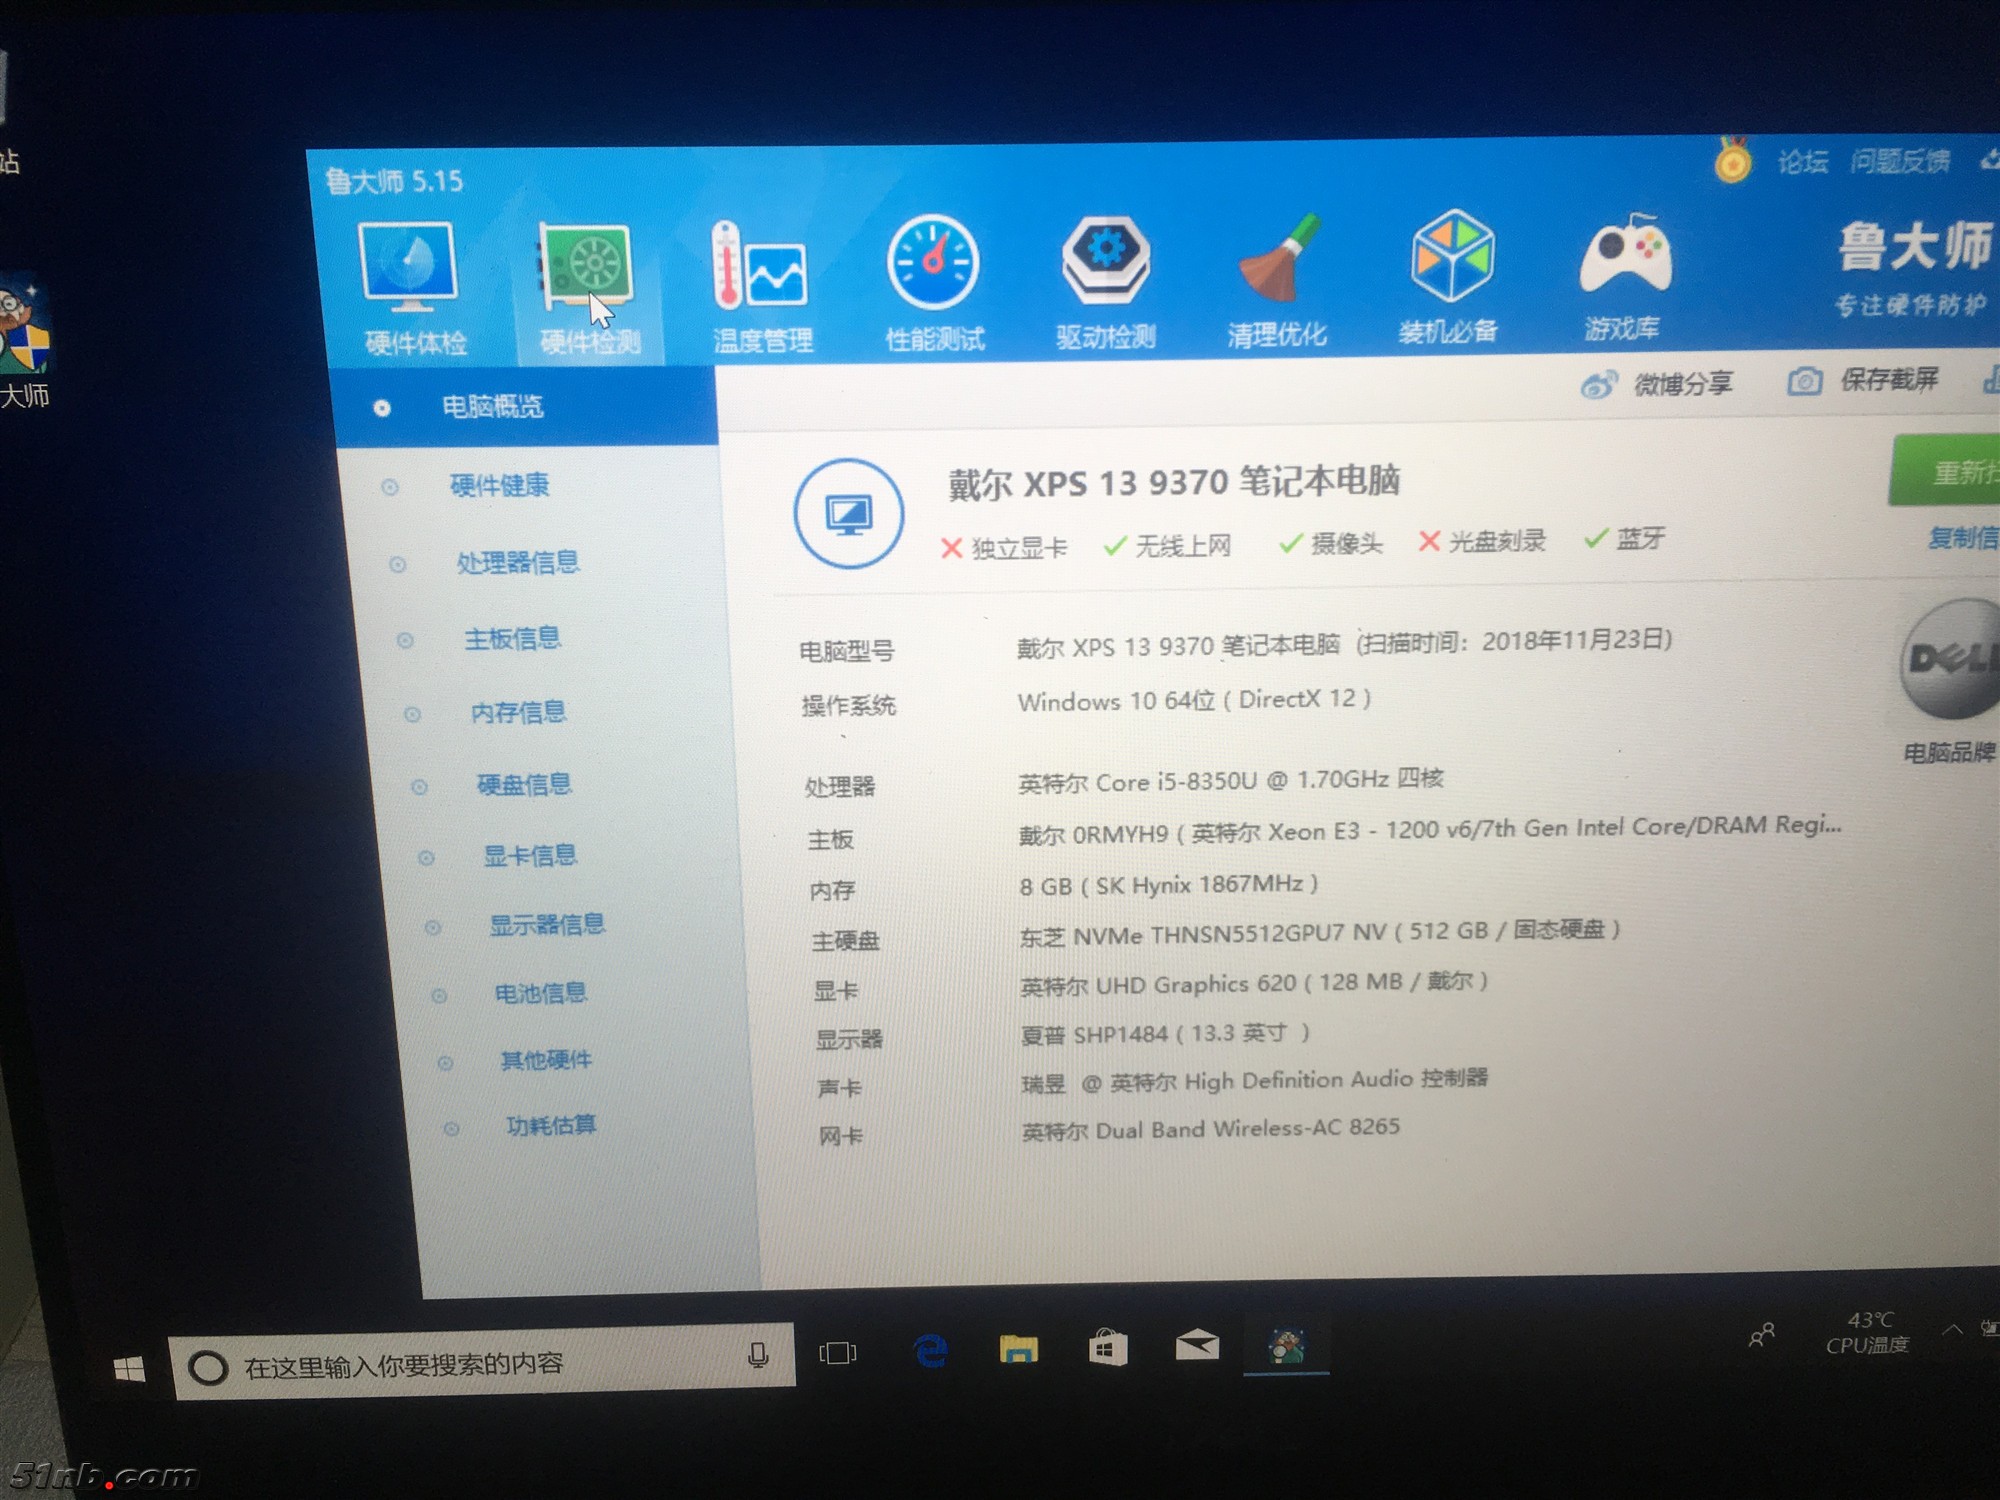Select the 装机必备 essential software cube icon
2000x1500 pixels.
click(1451, 257)
